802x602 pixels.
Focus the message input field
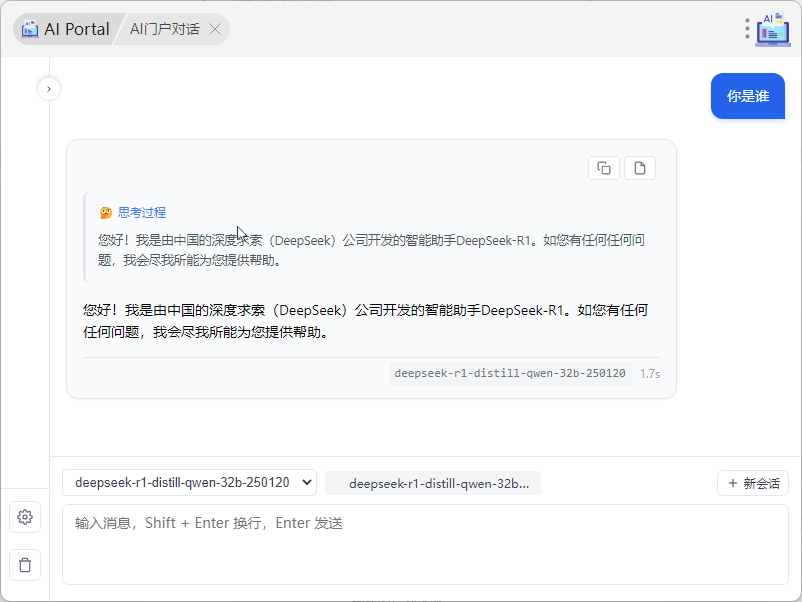(x=425, y=545)
